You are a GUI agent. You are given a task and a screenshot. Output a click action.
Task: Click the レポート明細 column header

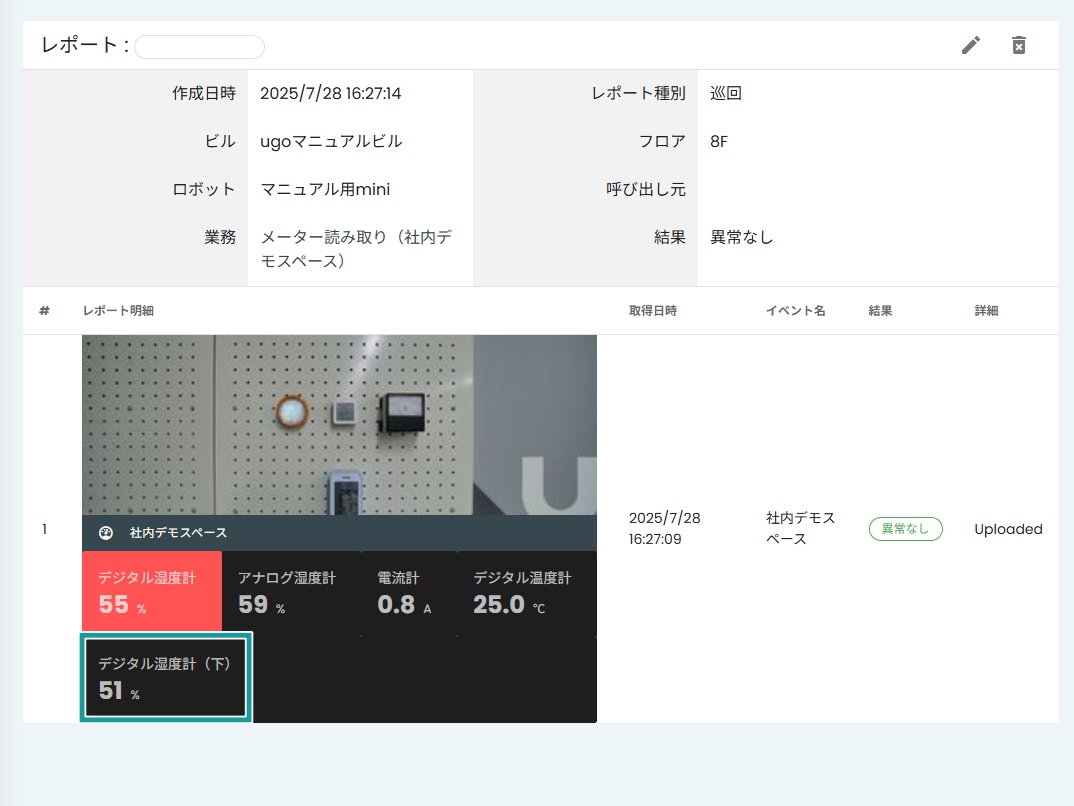(118, 310)
